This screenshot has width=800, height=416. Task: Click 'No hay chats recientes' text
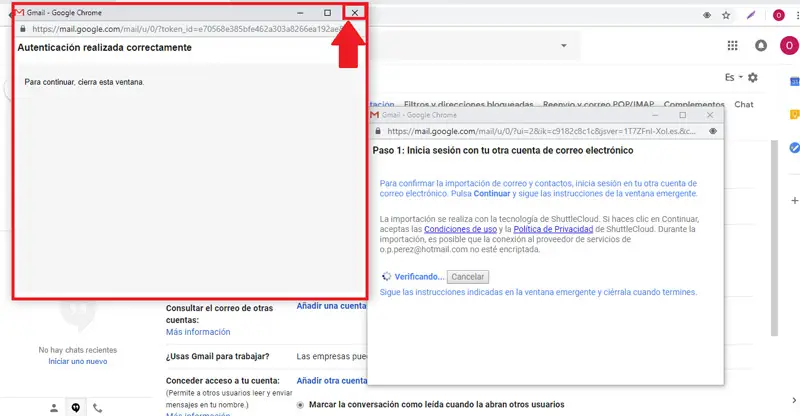[x=78, y=350]
